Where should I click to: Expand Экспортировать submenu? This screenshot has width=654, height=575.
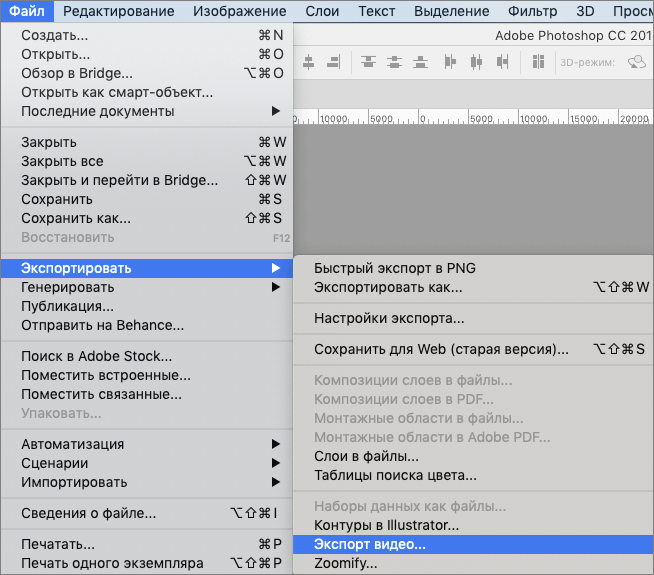pyautogui.click(x=146, y=268)
